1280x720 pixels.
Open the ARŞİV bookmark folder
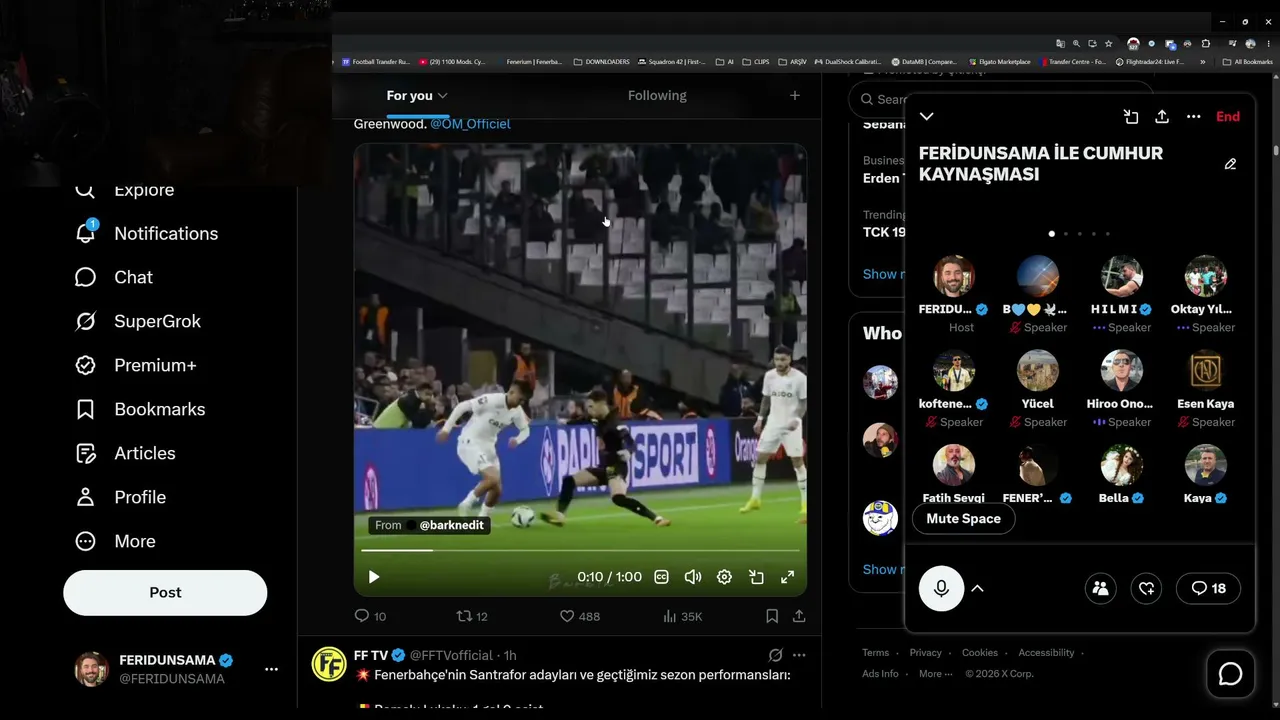(x=793, y=62)
